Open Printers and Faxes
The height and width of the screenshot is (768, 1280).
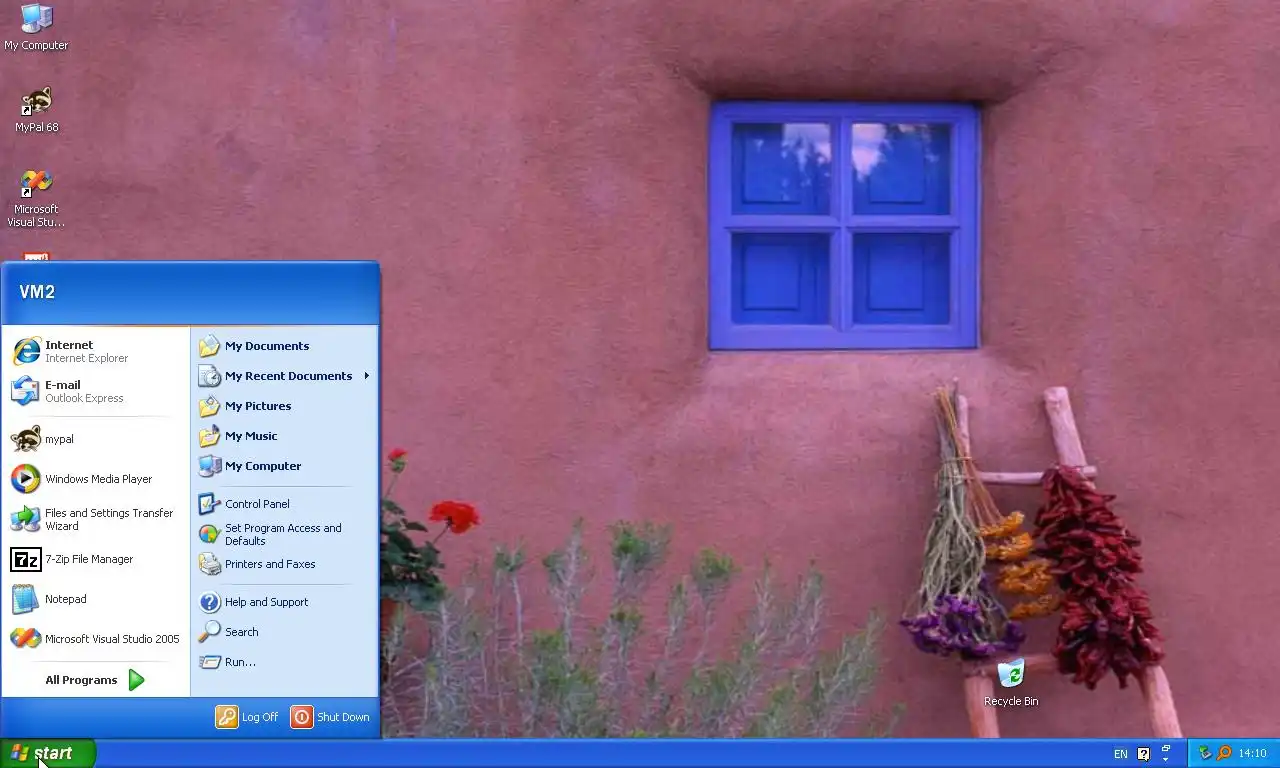tap(284, 564)
